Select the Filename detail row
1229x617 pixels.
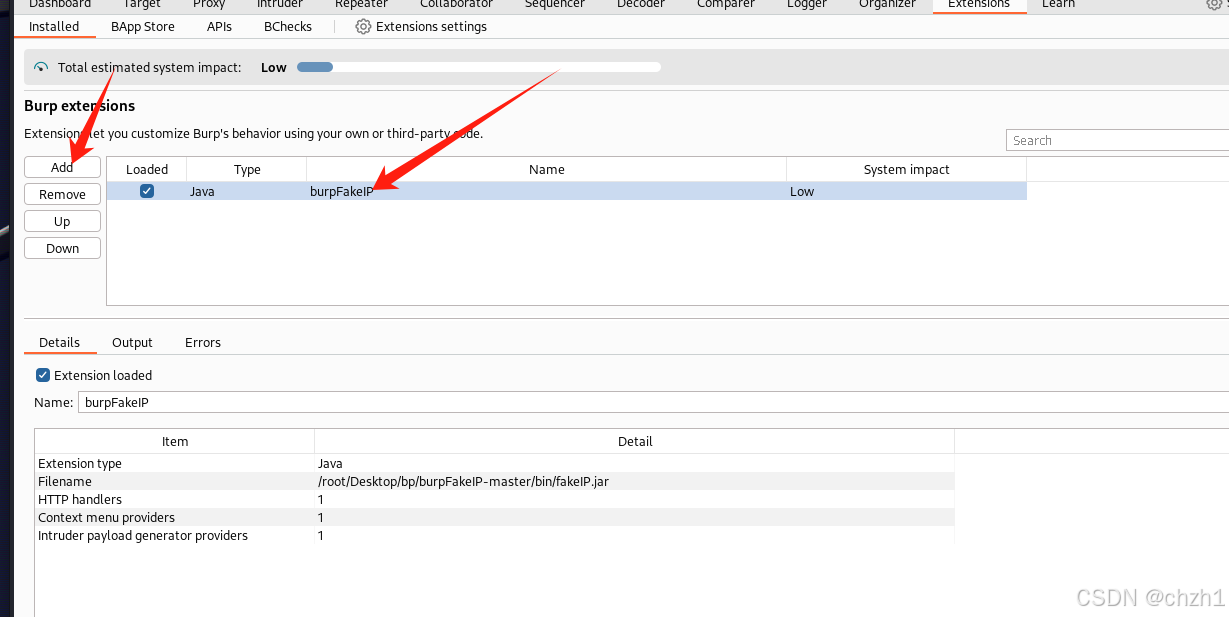[495, 481]
